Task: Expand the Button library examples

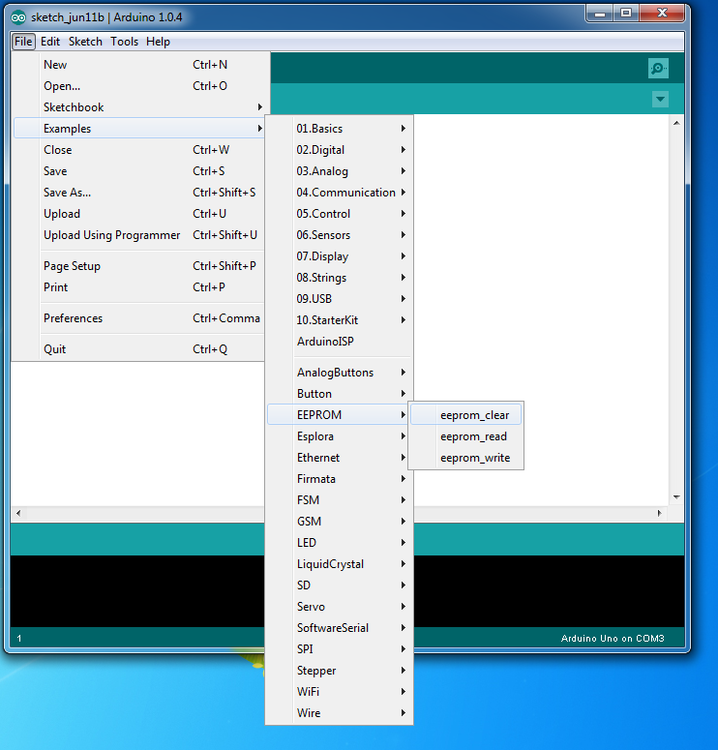Action: click(x=339, y=394)
